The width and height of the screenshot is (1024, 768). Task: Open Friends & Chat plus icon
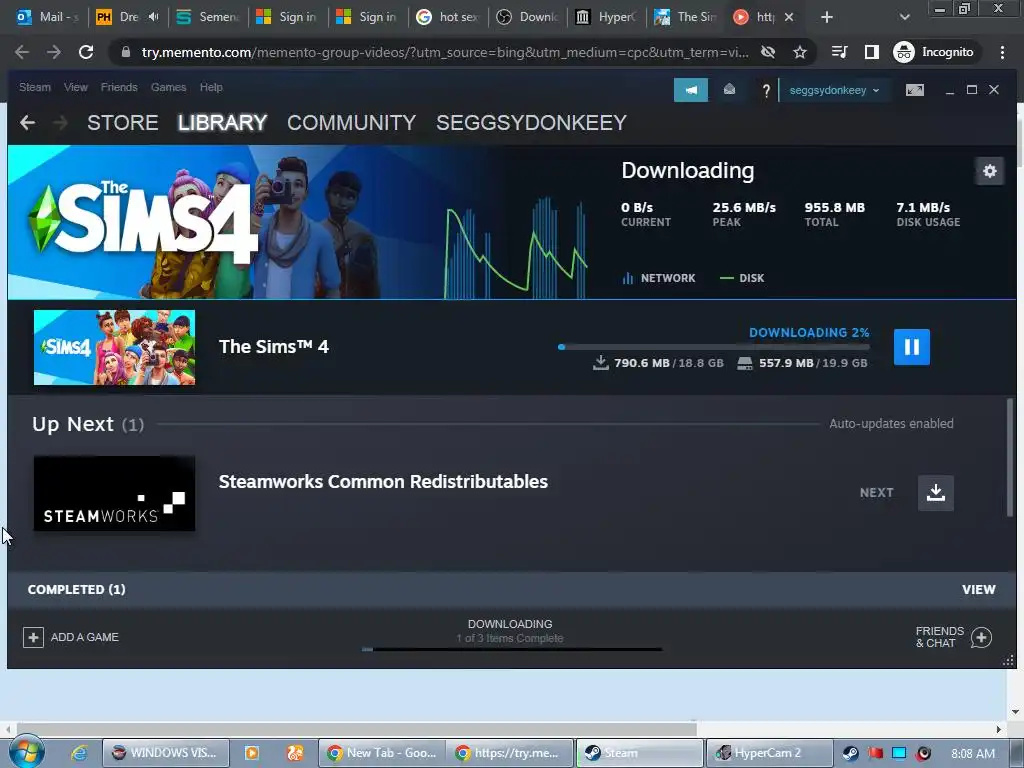pyautogui.click(x=981, y=637)
